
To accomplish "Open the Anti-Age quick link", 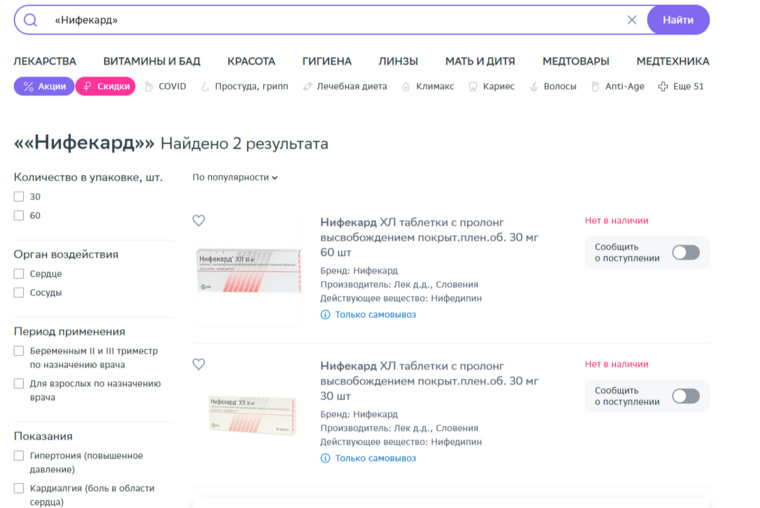I will [618, 86].
